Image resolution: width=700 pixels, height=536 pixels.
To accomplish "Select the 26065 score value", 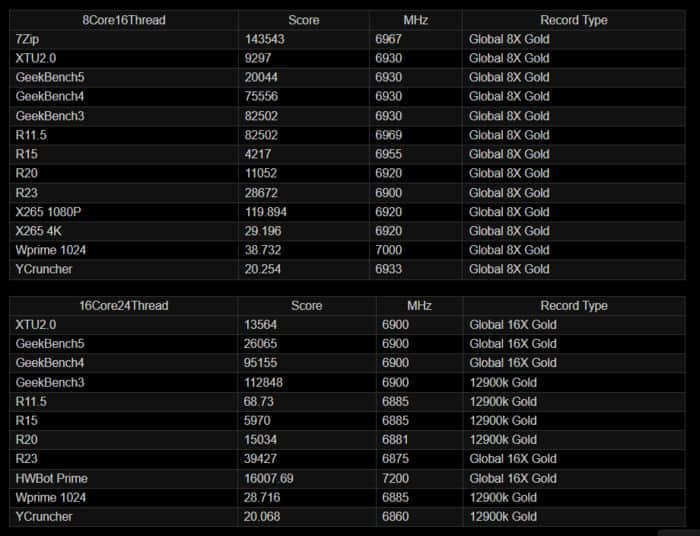I will click(x=260, y=344).
